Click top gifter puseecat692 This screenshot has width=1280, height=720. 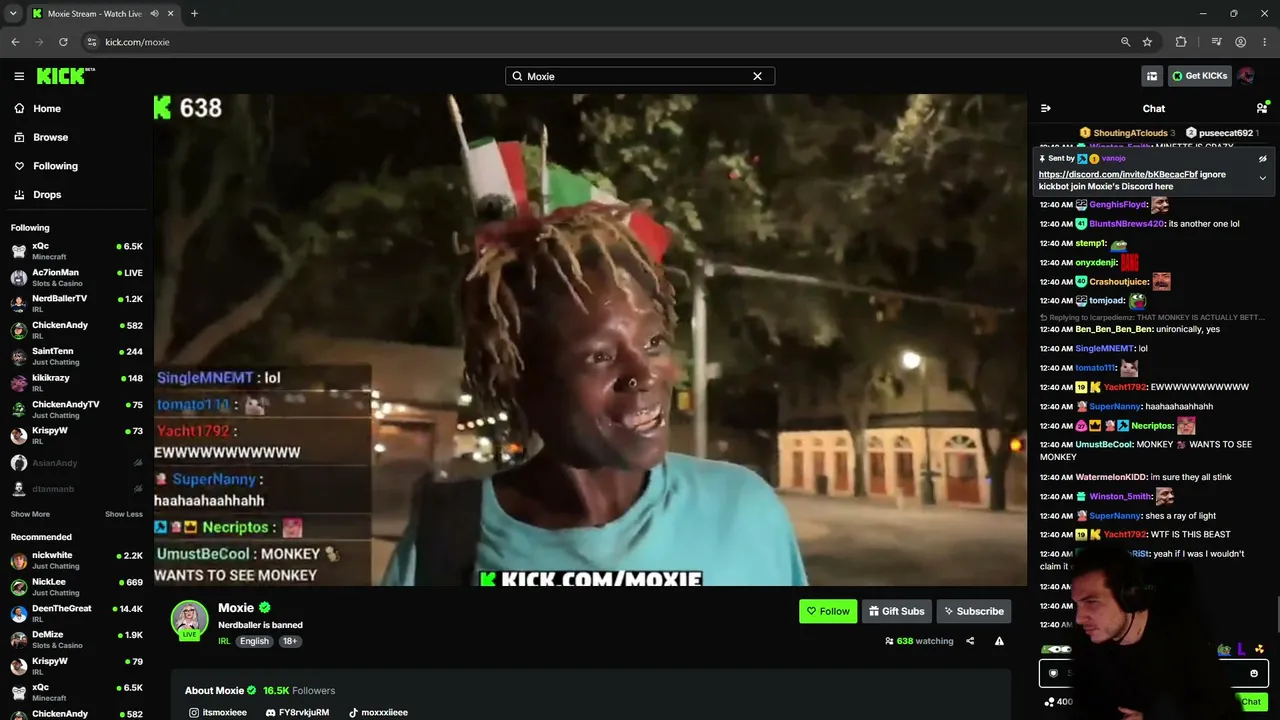pos(1226,133)
